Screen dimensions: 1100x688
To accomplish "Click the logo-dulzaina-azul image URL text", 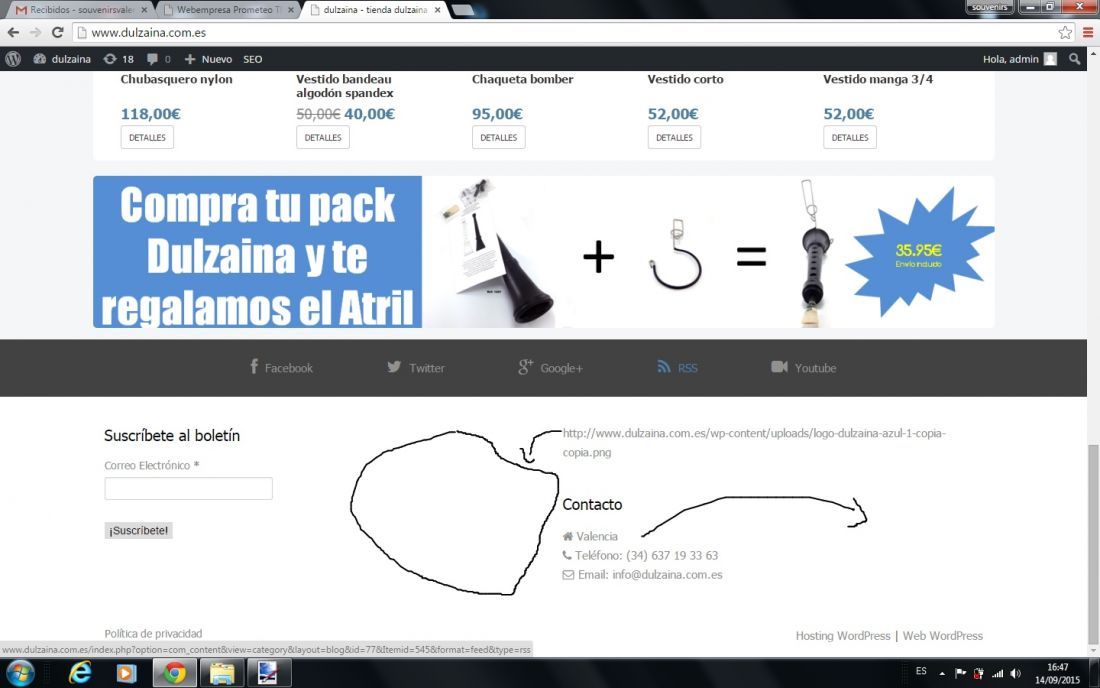I will (754, 443).
